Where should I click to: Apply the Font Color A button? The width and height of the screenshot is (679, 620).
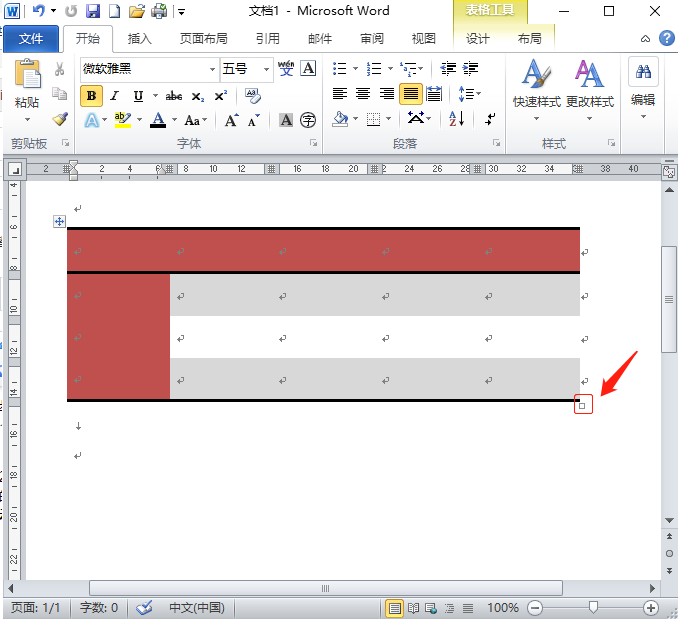(x=158, y=120)
